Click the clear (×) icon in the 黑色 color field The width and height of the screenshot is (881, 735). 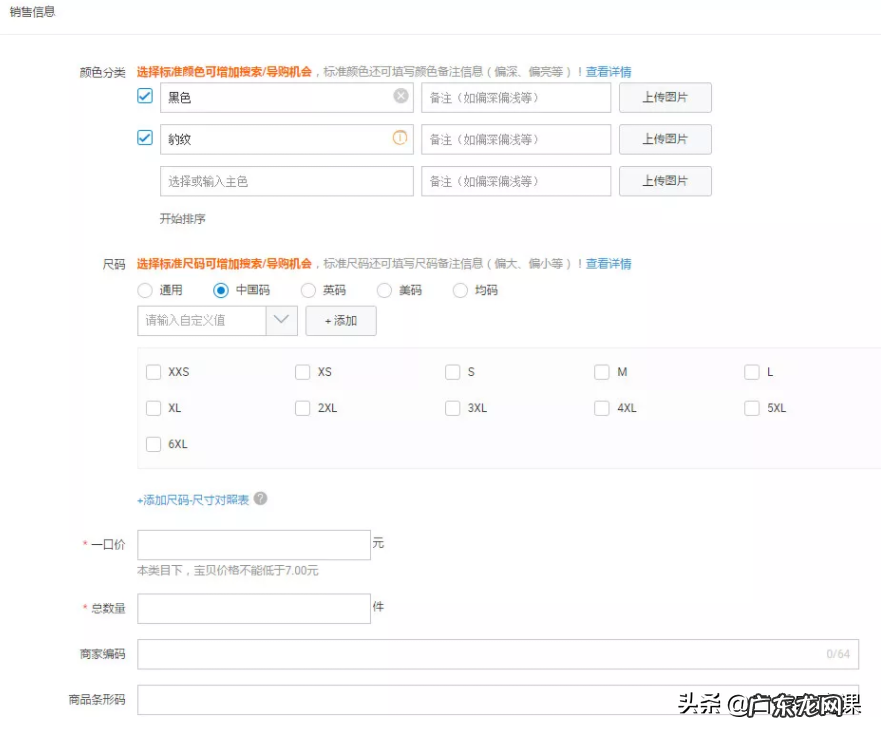pos(400,97)
